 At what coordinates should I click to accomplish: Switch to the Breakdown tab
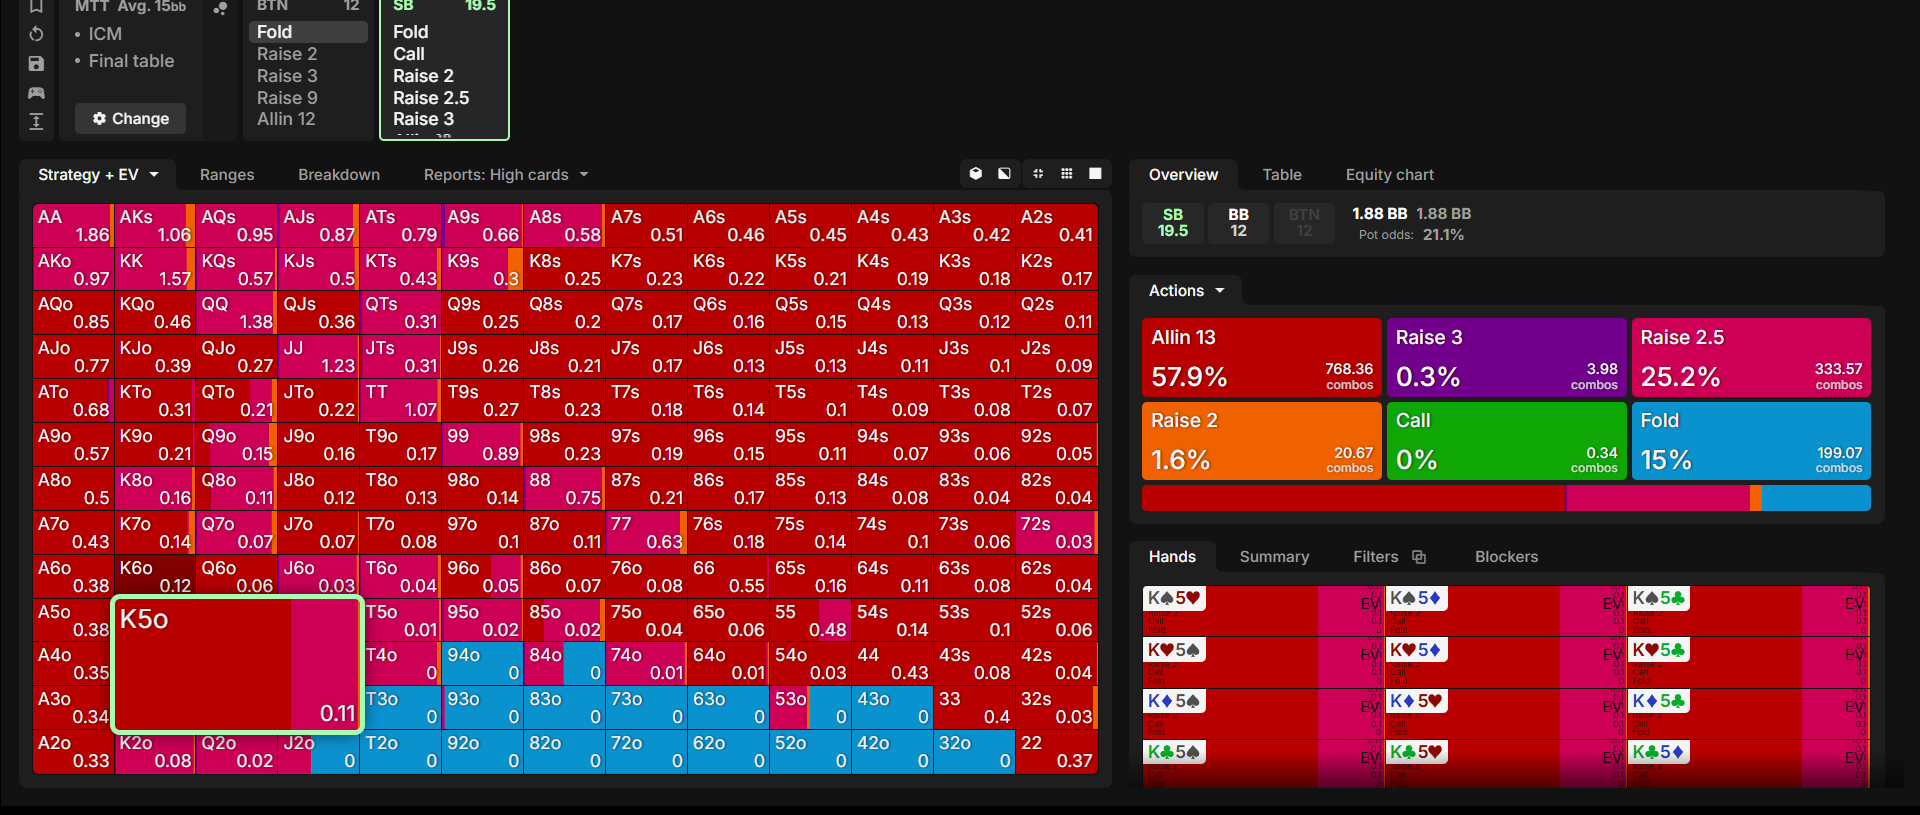339,175
